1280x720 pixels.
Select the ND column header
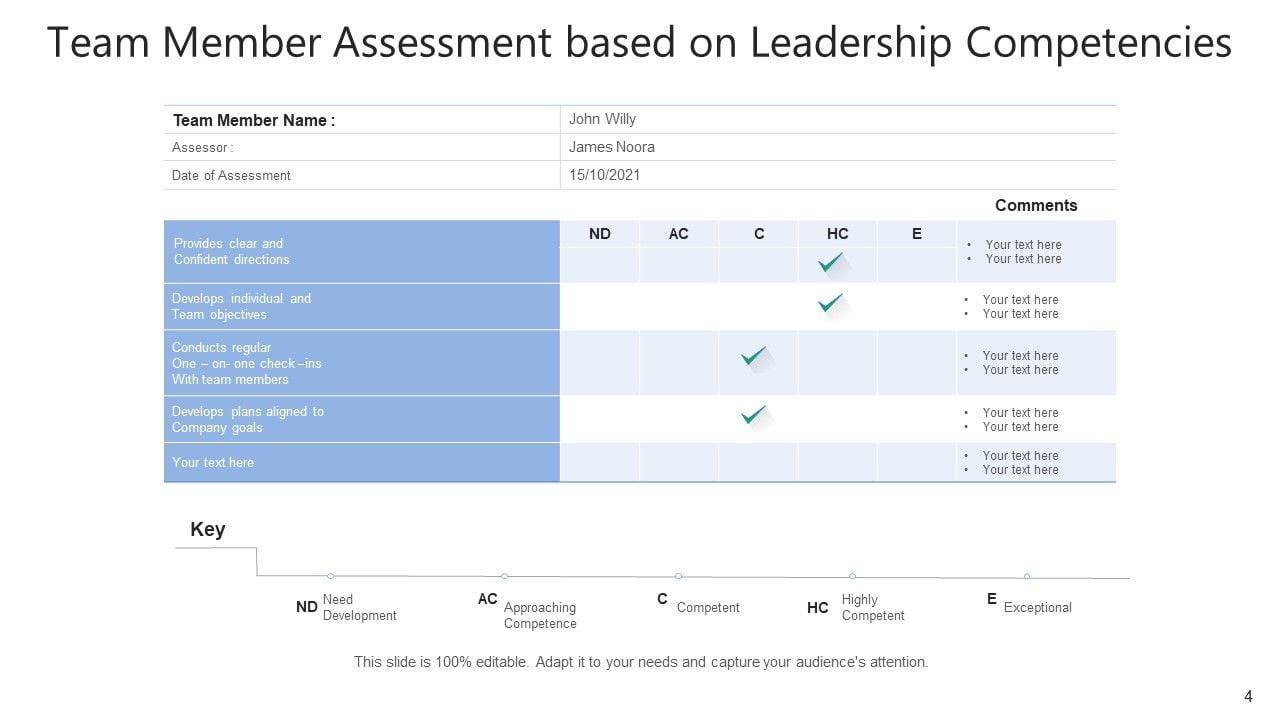pyautogui.click(x=600, y=234)
